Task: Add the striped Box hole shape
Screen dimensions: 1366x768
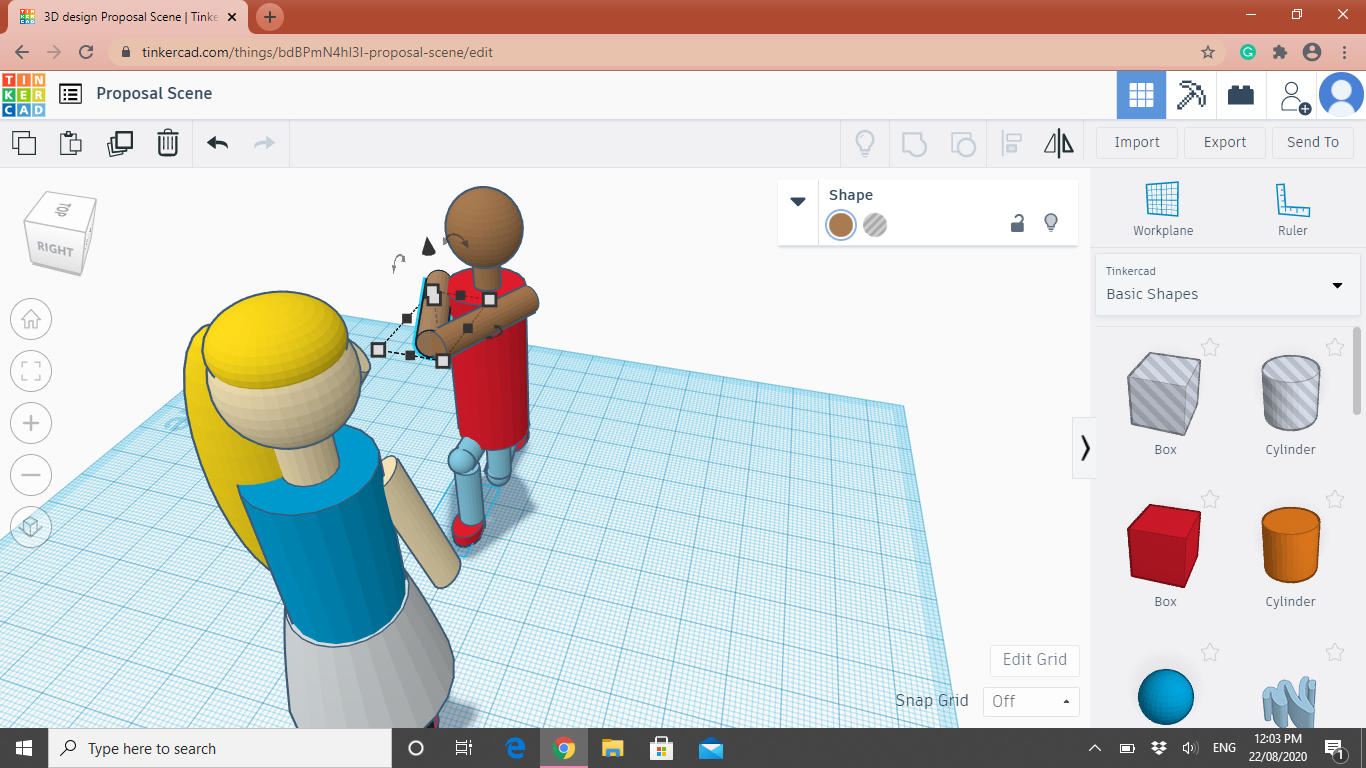Action: tap(1165, 393)
